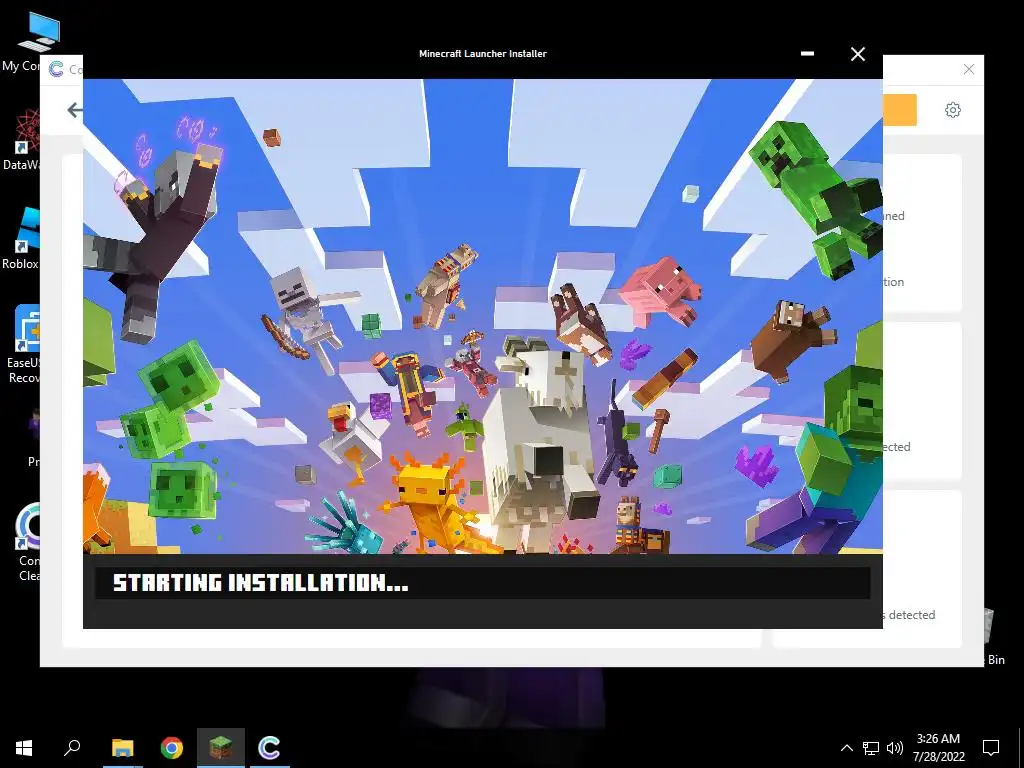Screen dimensions: 1024x768
Task: Click the Minecraft artwork splash image
Action: [x=483, y=316]
